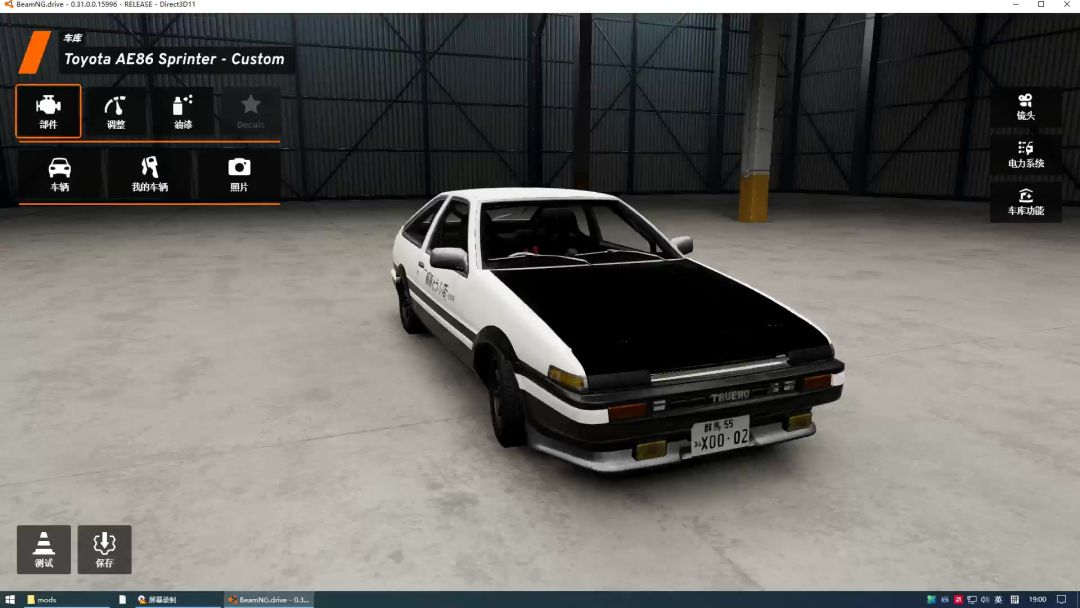Toggle the system volume speaker icon
The image size is (1080, 608).
point(985,600)
